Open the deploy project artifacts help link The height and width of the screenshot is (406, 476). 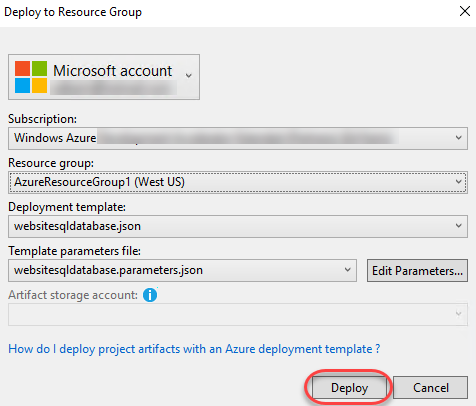point(194,349)
